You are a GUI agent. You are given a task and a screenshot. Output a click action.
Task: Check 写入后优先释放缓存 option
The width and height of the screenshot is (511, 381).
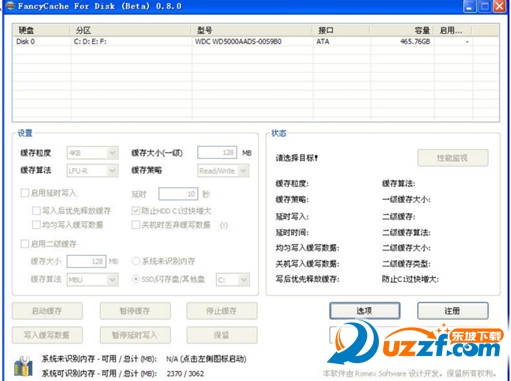(x=36, y=210)
